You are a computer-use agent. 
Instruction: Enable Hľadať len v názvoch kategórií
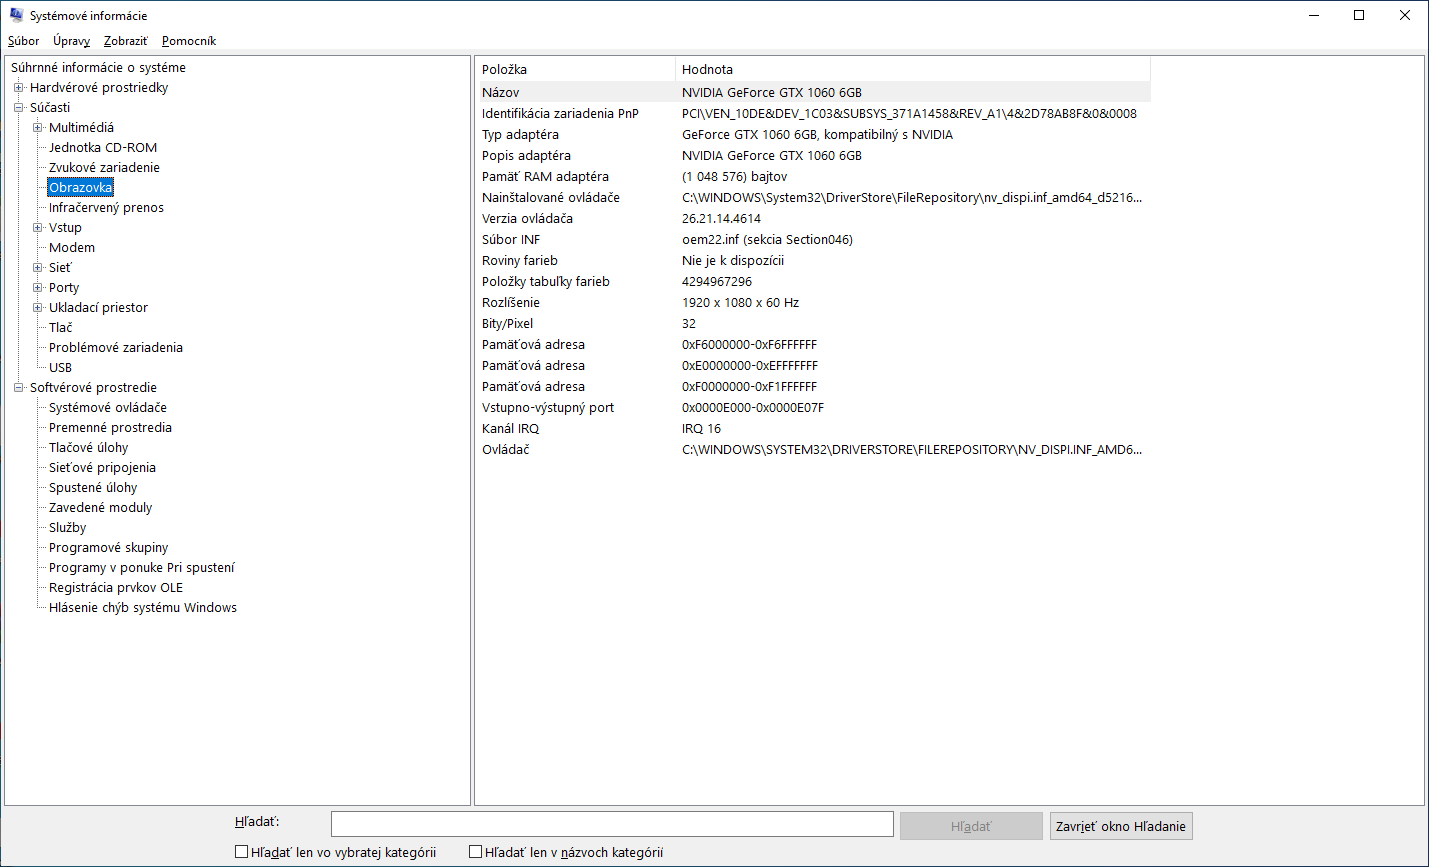point(475,852)
